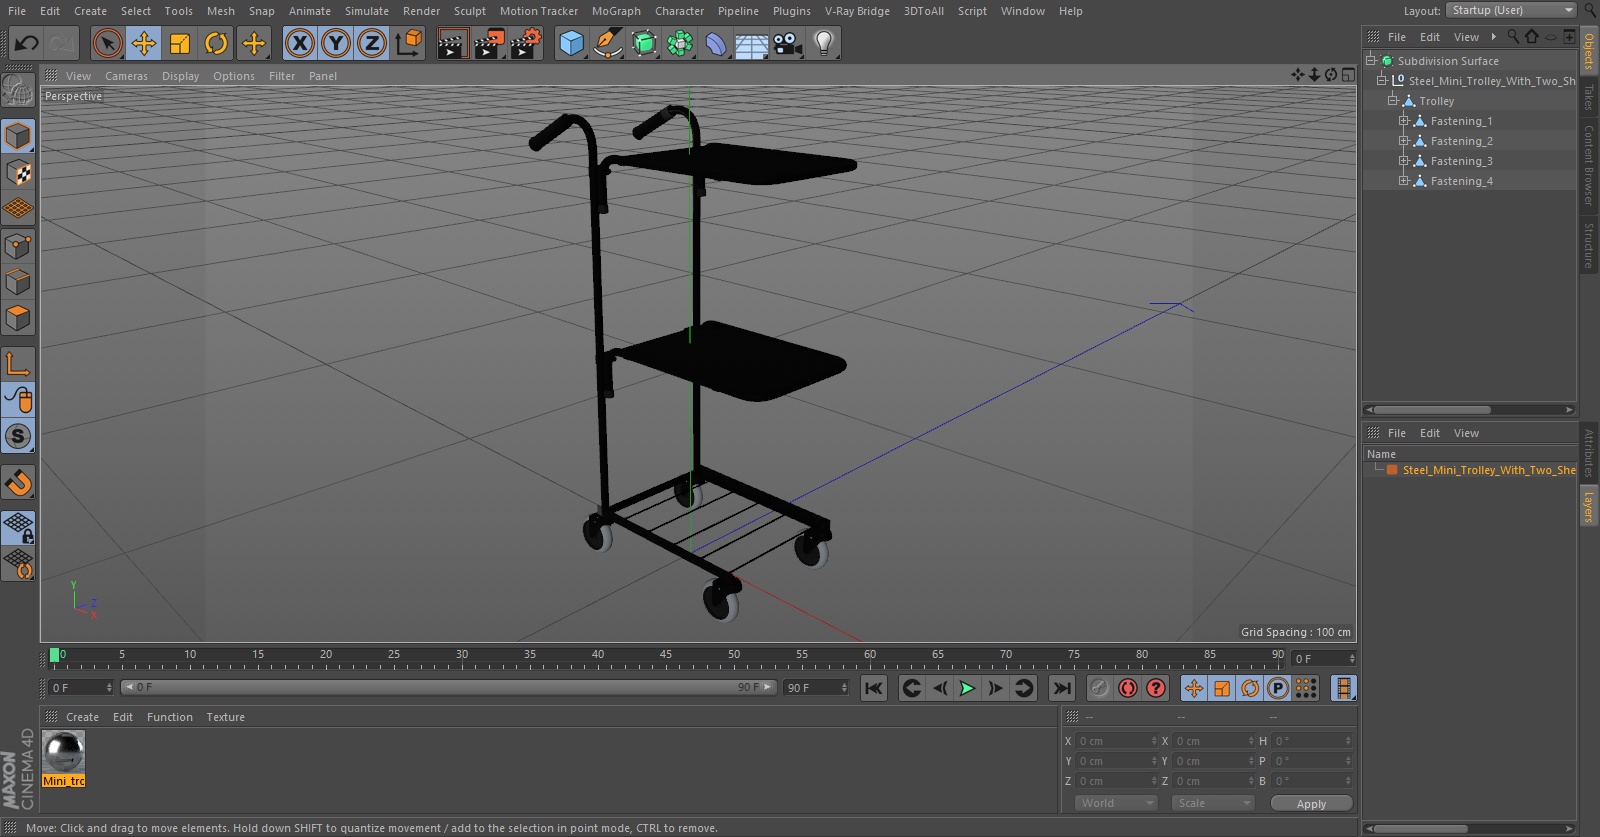Switch to the Layers side tab
This screenshot has height=837, width=1600.
1588,506
